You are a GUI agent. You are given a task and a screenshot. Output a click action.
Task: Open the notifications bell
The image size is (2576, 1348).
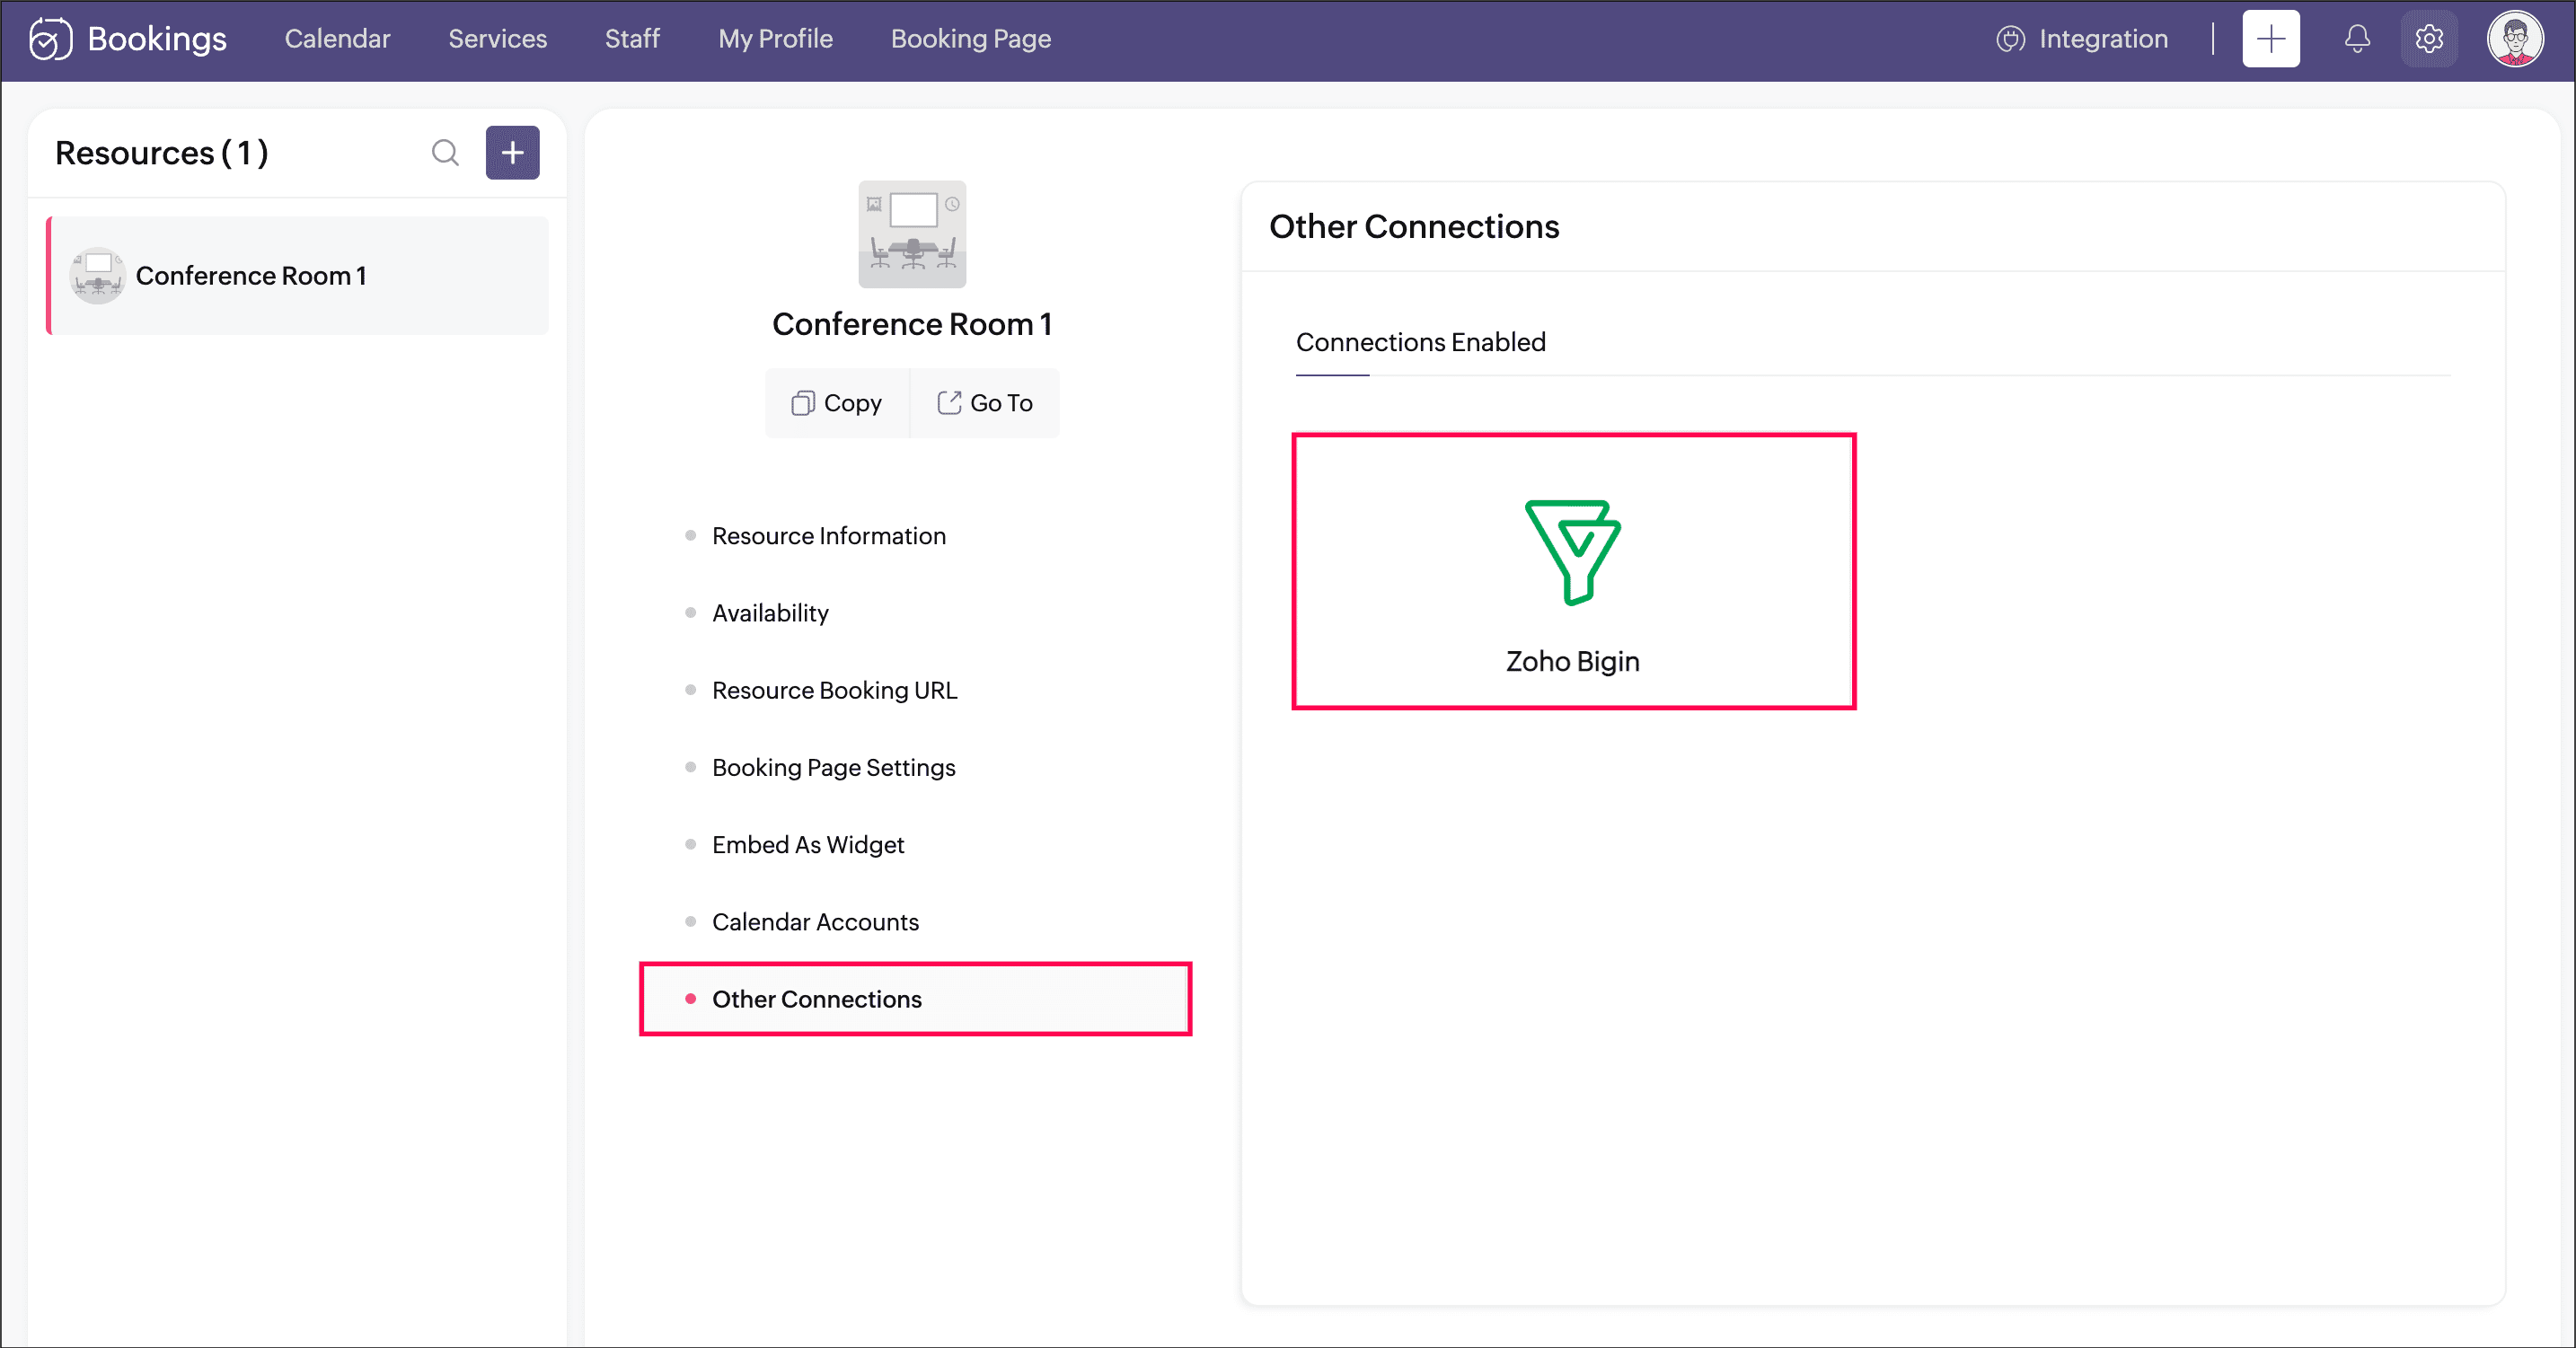click(2357, 39)
